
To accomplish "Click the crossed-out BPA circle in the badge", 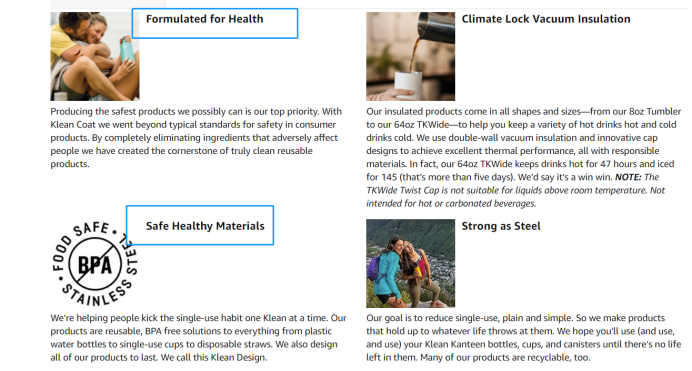I will [x=95, y=265].
